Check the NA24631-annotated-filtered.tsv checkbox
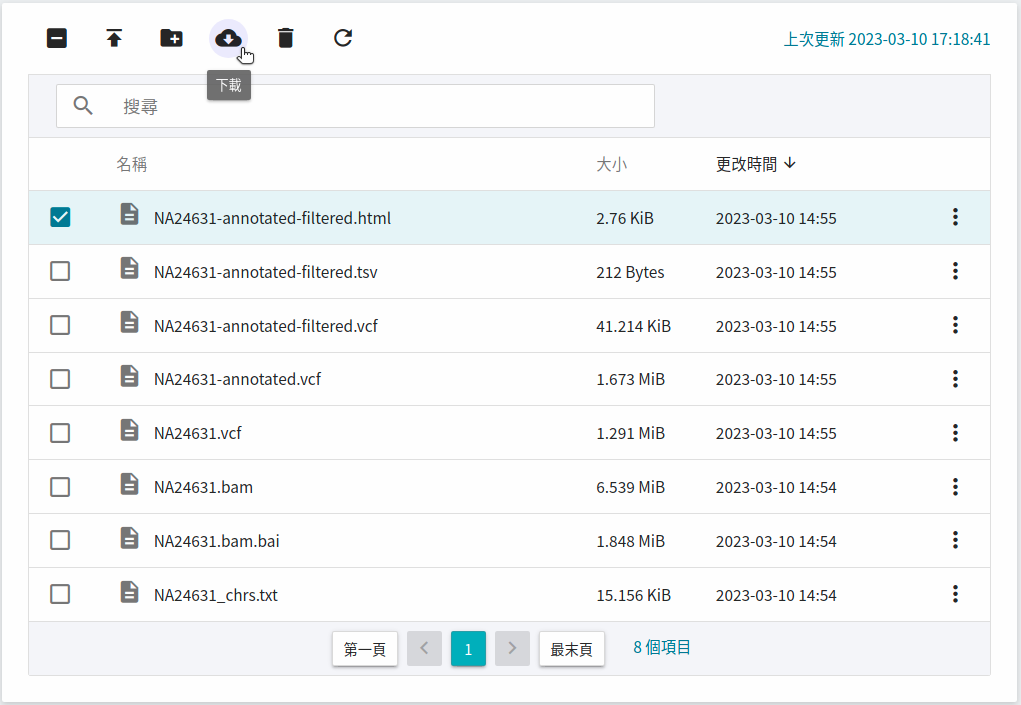The width and height of the screenshot is (1021, 705). (60, 271)
